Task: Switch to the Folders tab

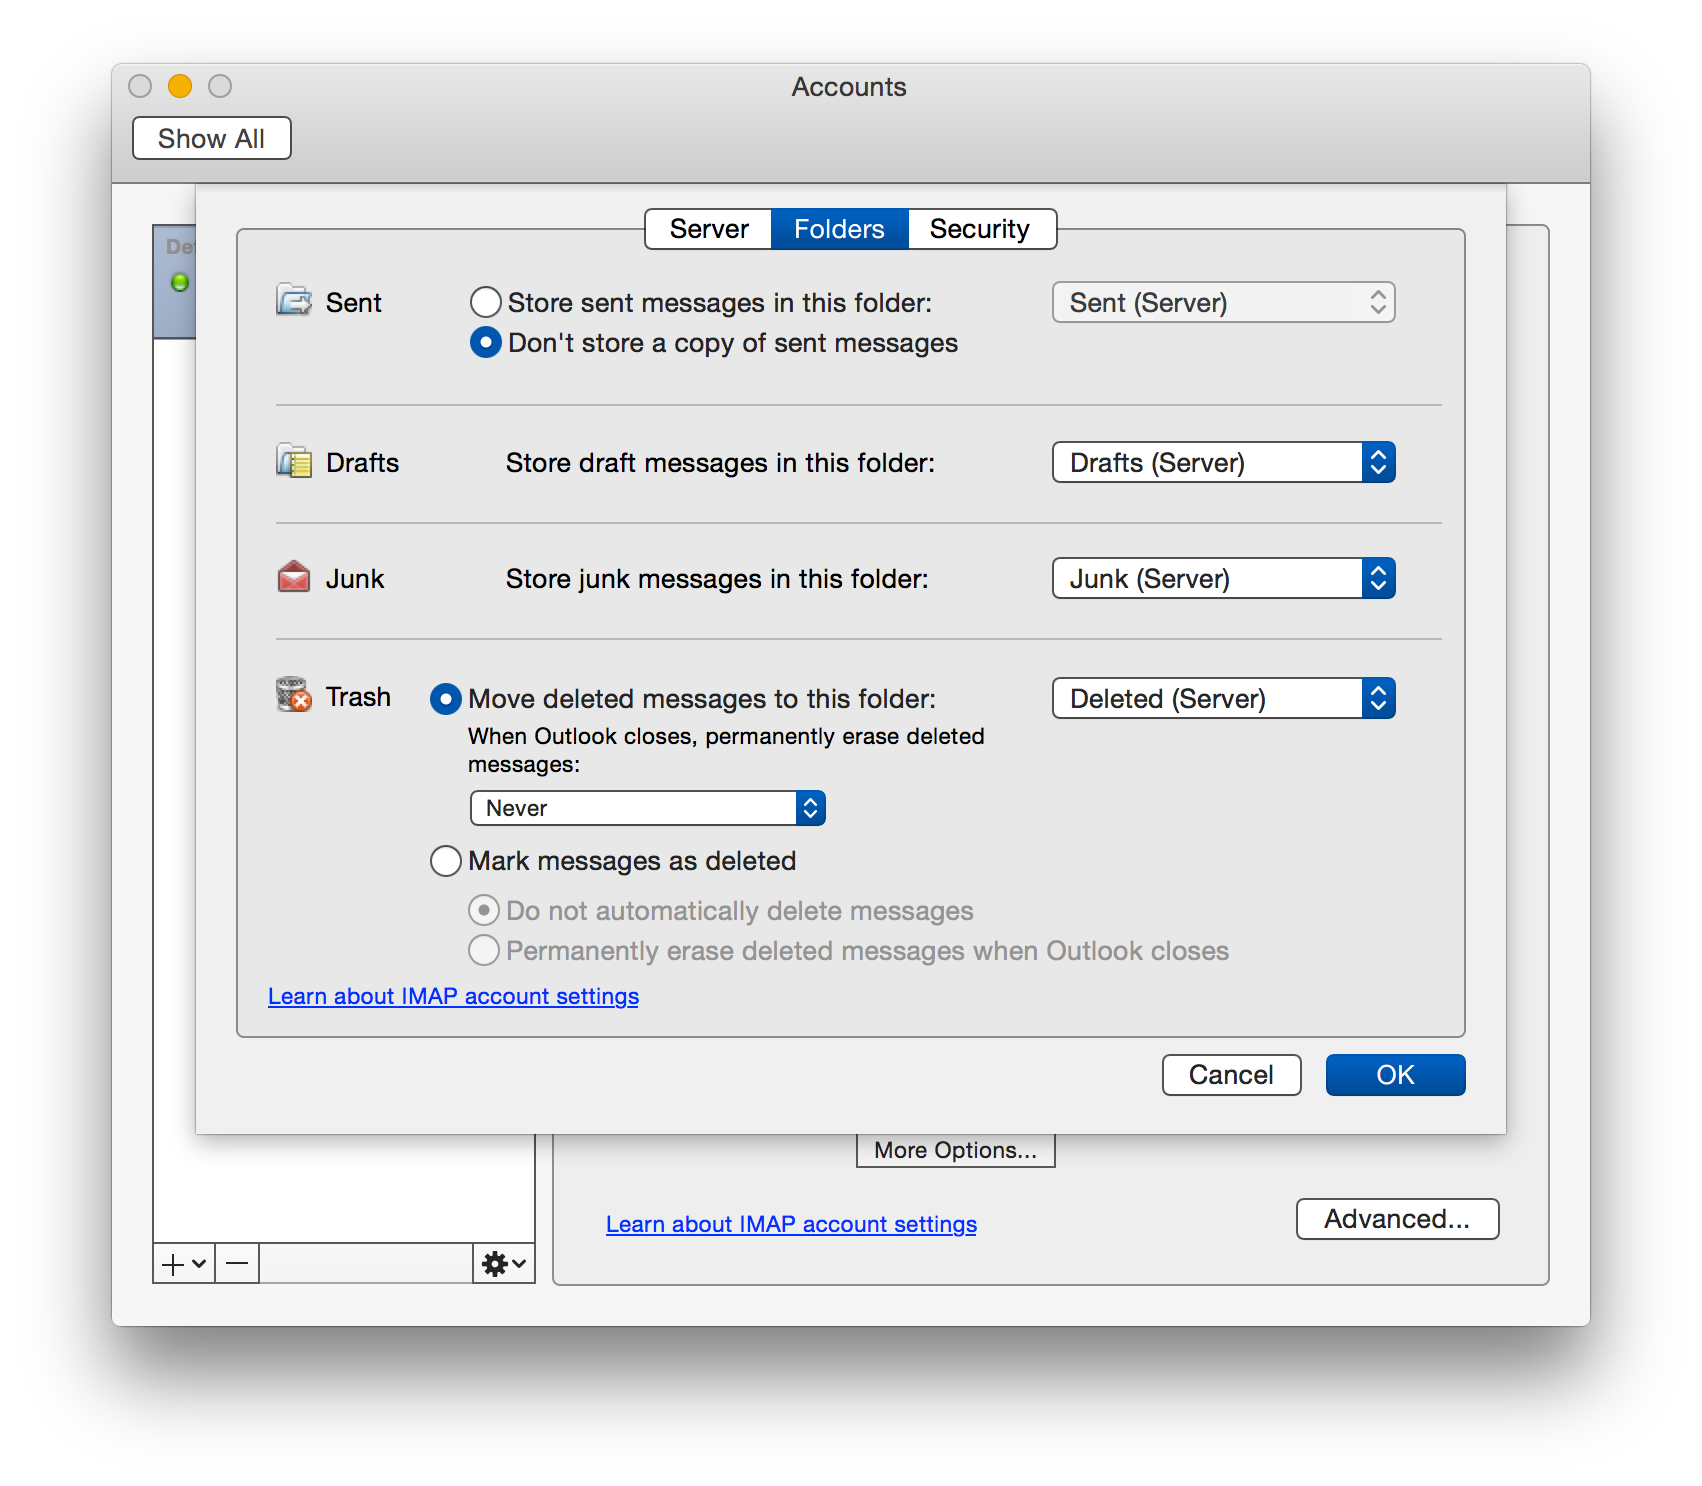Action: pyautogui.click(x=839, y=229)
